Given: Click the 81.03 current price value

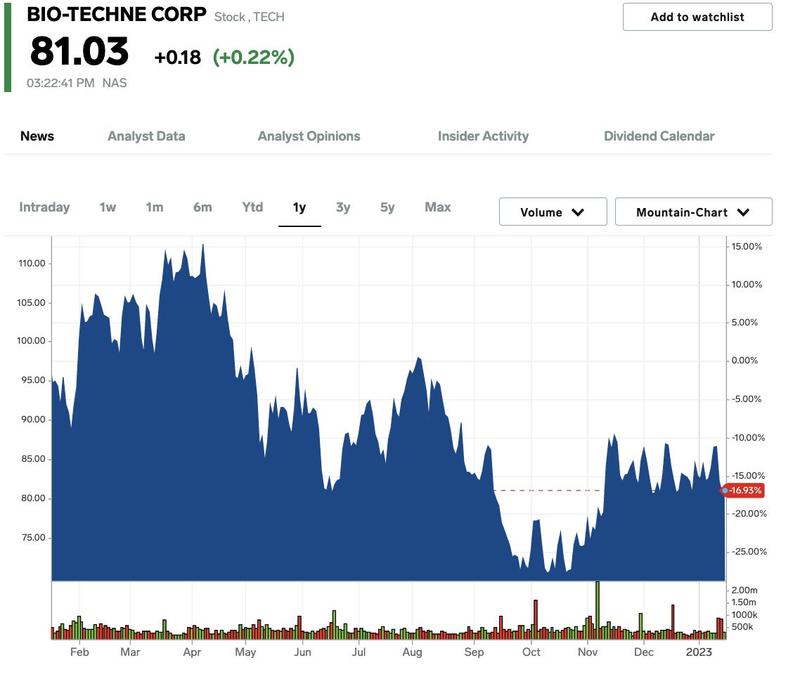Looking at the screenshot, I should tap(79, 52).
